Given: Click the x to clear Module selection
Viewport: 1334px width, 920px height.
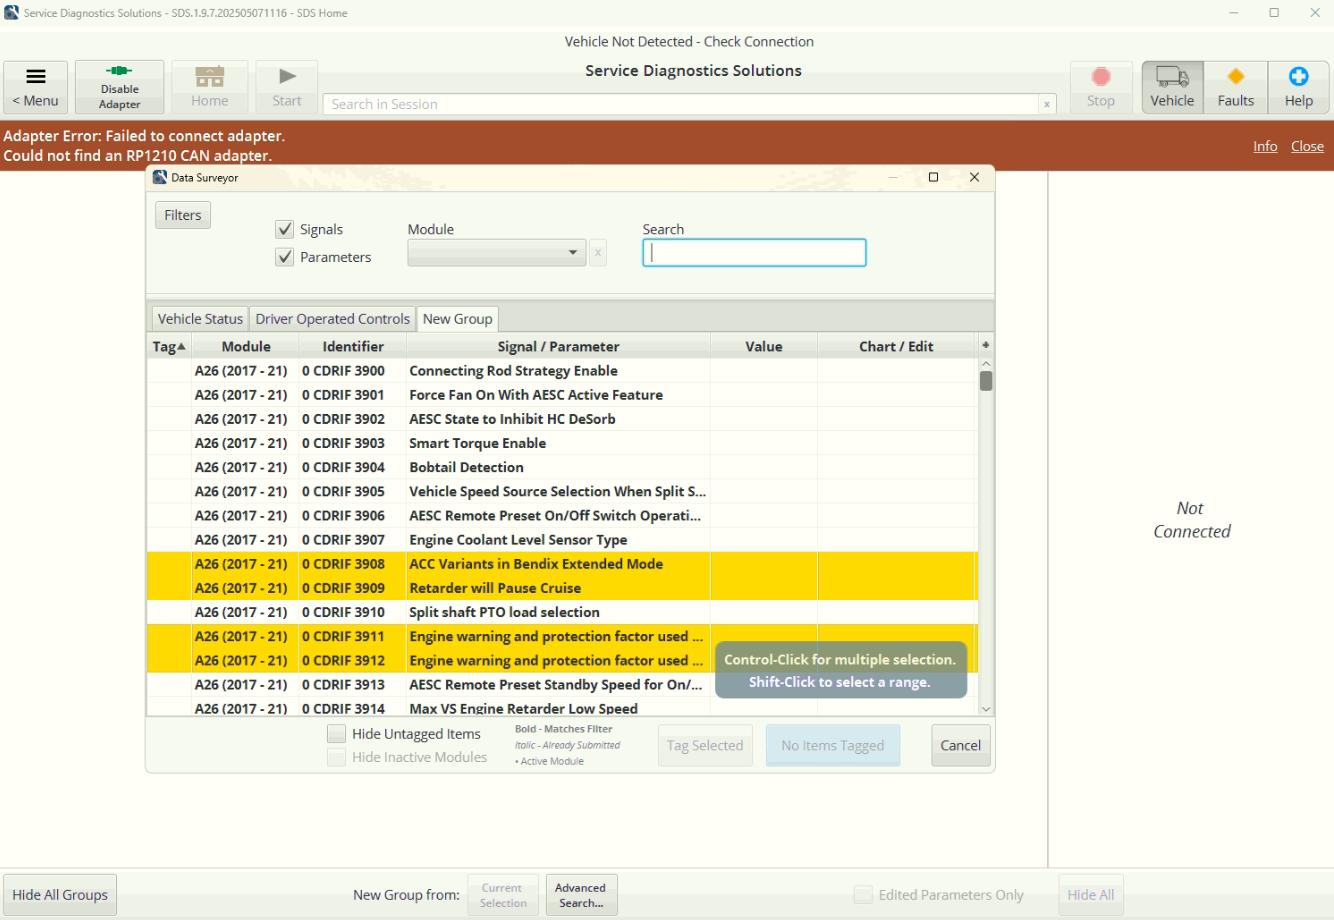Looking at the screenshot, I should (x=598, y=252).
